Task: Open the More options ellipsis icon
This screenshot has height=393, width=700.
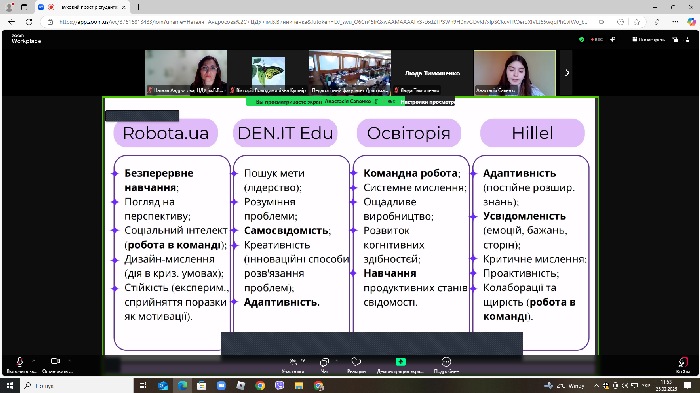Action: (446, 361)
